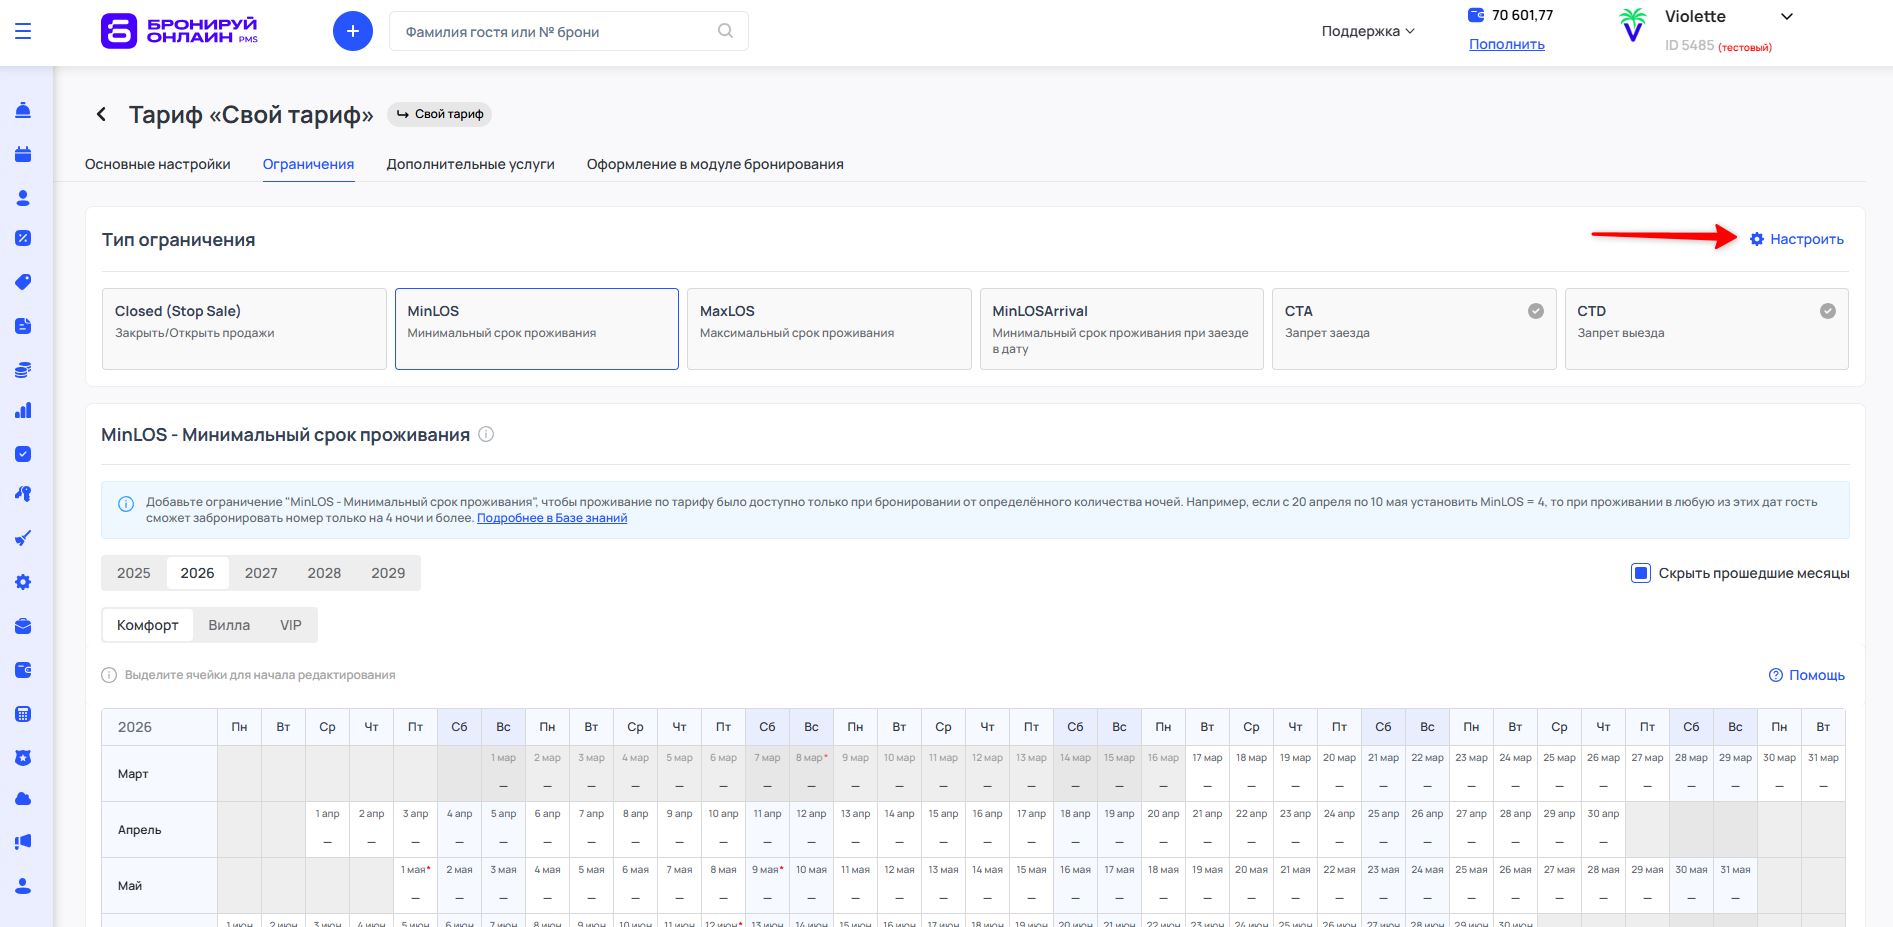Click the broom housekeeping sidebar icon
Screen dimensions: 1893x927
tap(23, 538)
